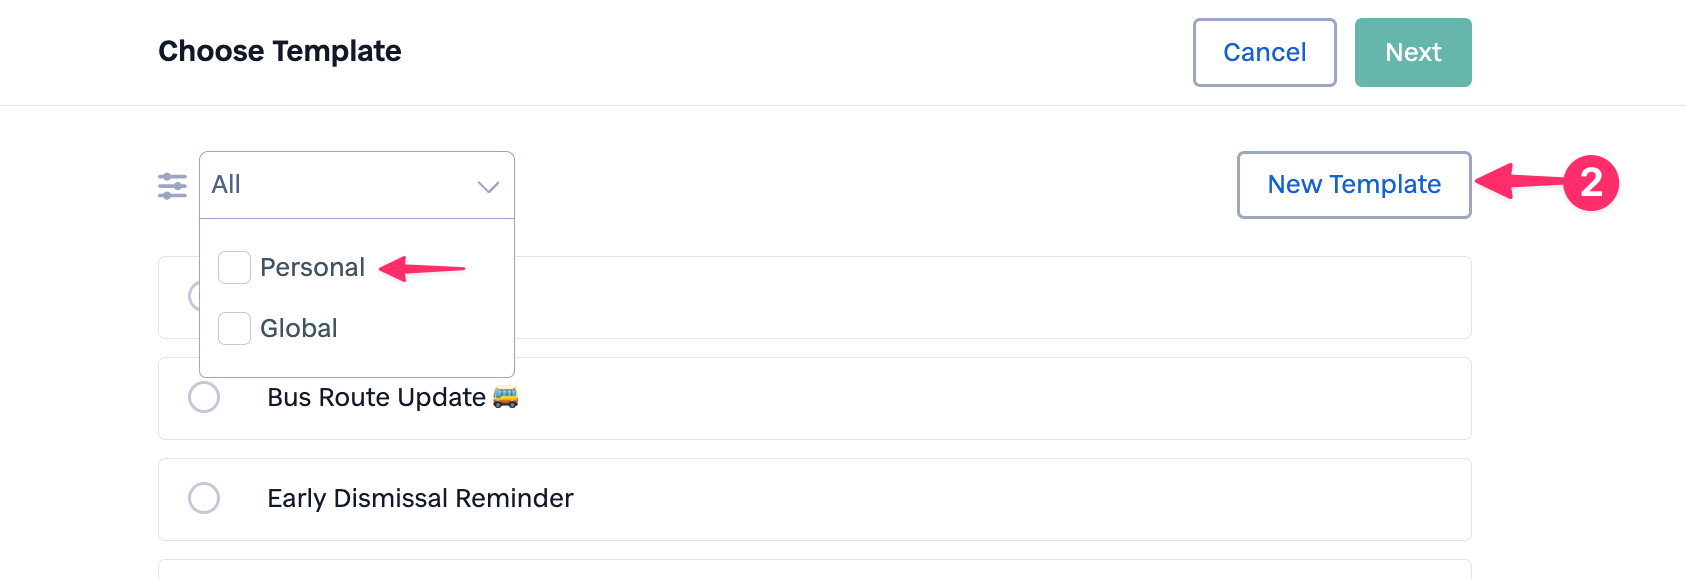Image resolution: width=1686 pixels, height=580 pixels.
Task: Collapse the filter dropdown chevron arrow
Action: 488,186
